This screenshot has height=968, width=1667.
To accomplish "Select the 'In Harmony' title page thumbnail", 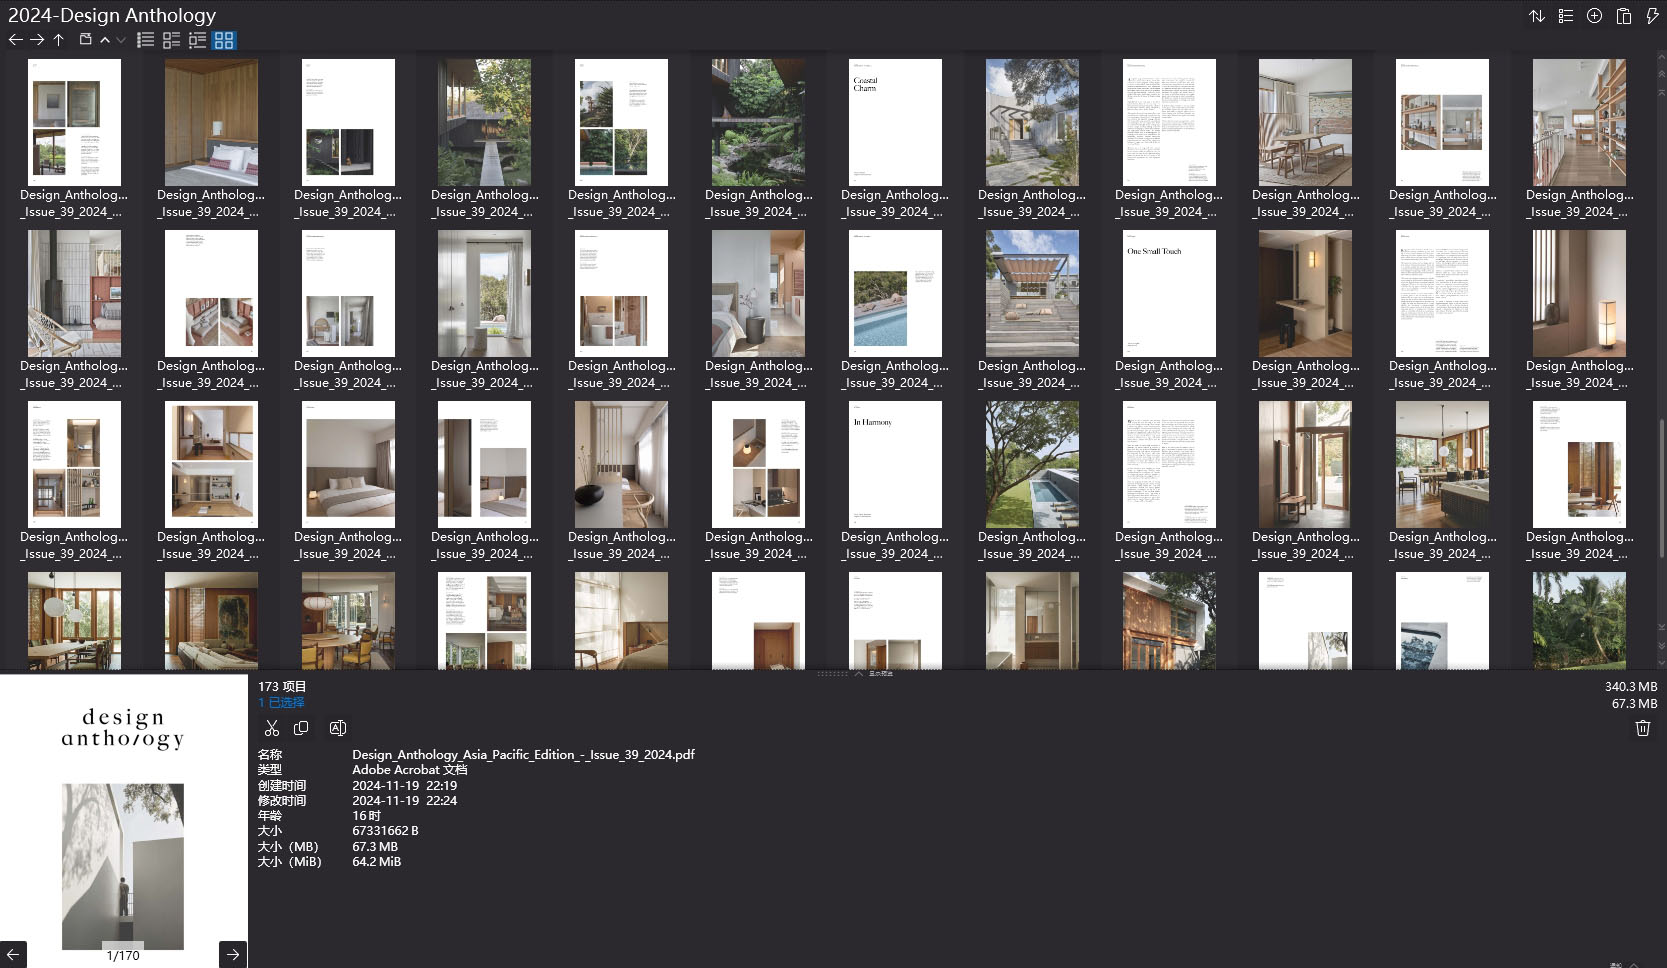I will point(895,464).
